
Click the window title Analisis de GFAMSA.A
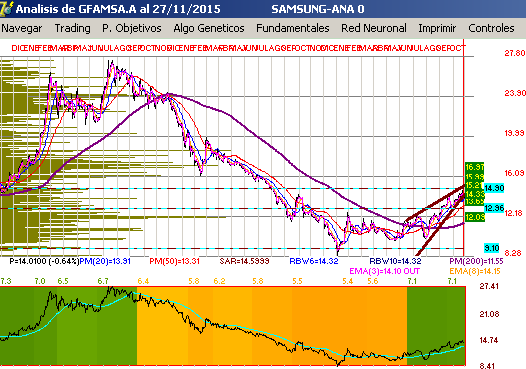tap(76, 9)
